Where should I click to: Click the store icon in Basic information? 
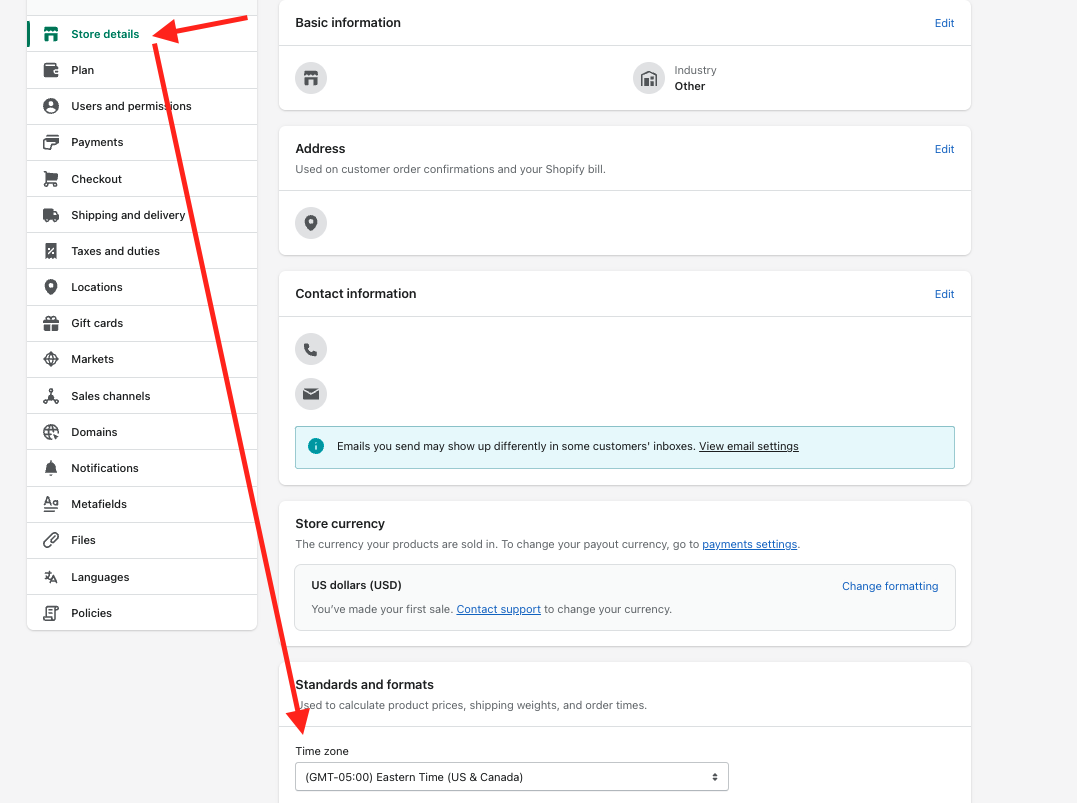(311, 78)
